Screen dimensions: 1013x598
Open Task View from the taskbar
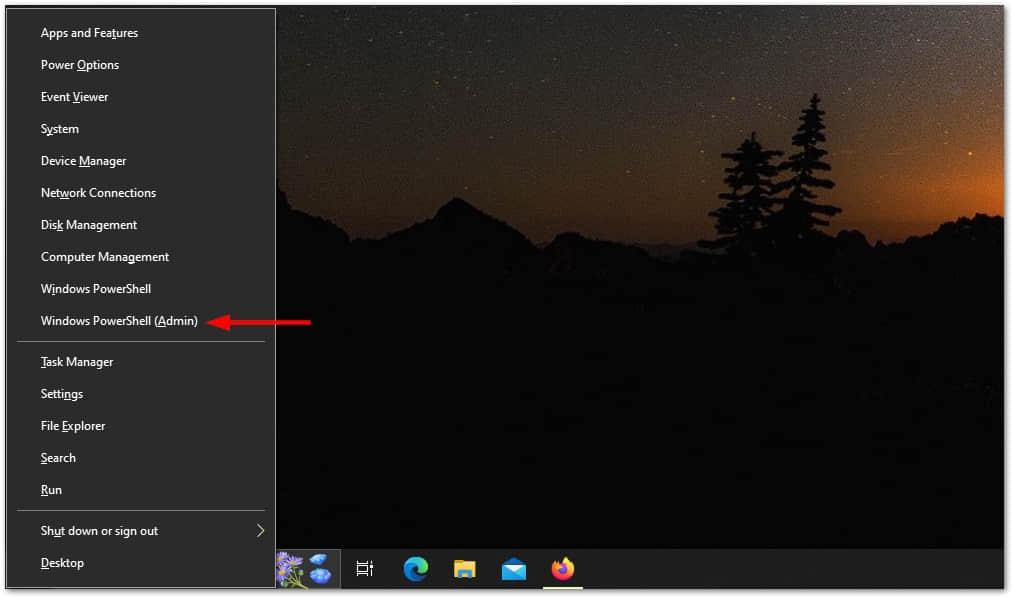(365, 569)
